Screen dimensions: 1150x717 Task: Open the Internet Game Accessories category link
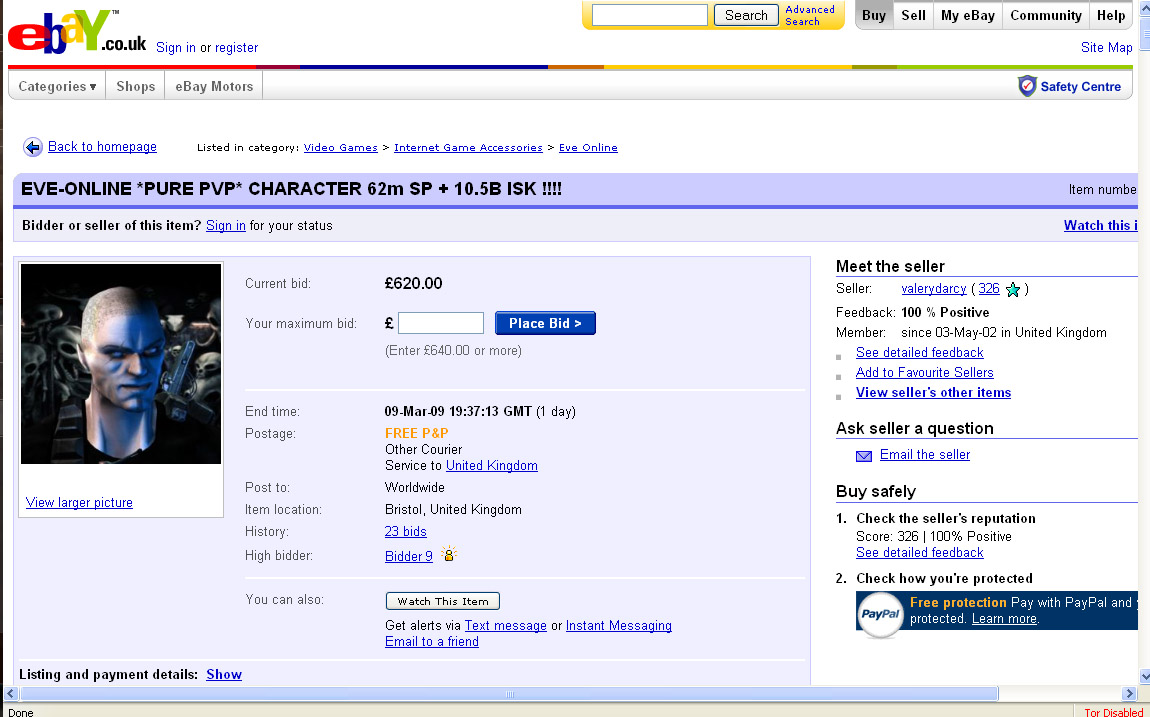(468, 147)
